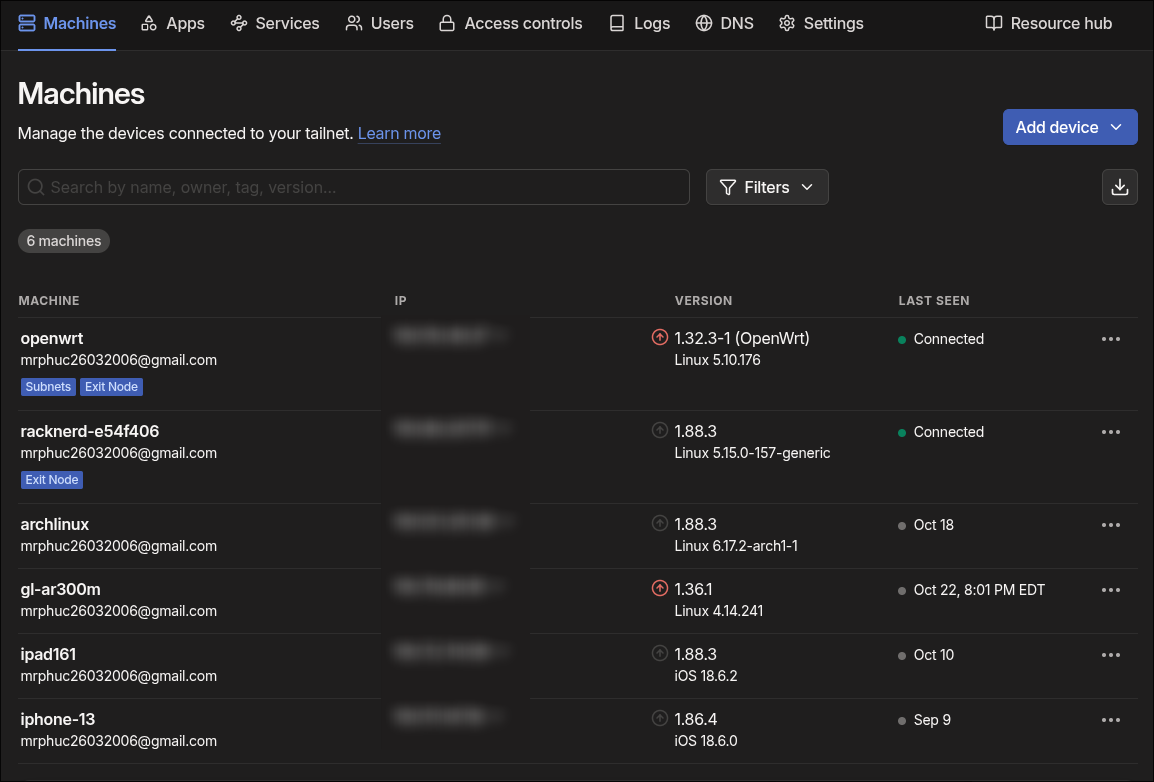Click the Machines server icon in navigation

coord(27,24)
